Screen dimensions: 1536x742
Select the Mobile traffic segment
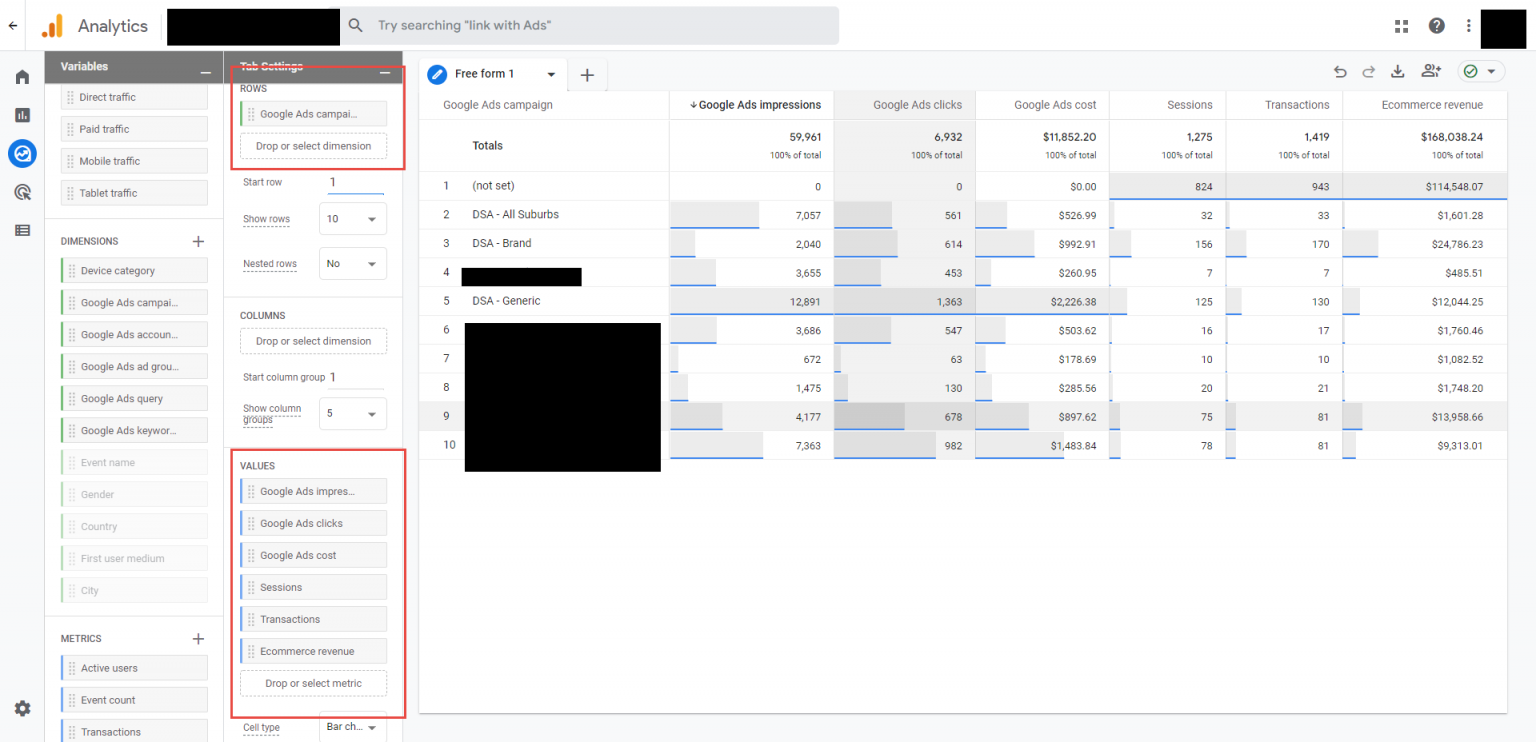pyautogui.click(x=134, y=161)
